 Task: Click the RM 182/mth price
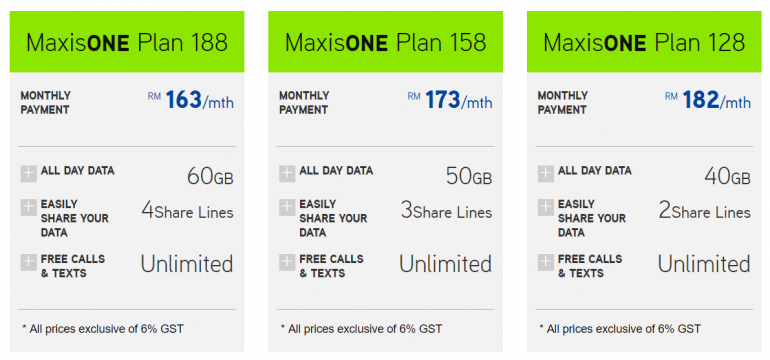(708, 101)
